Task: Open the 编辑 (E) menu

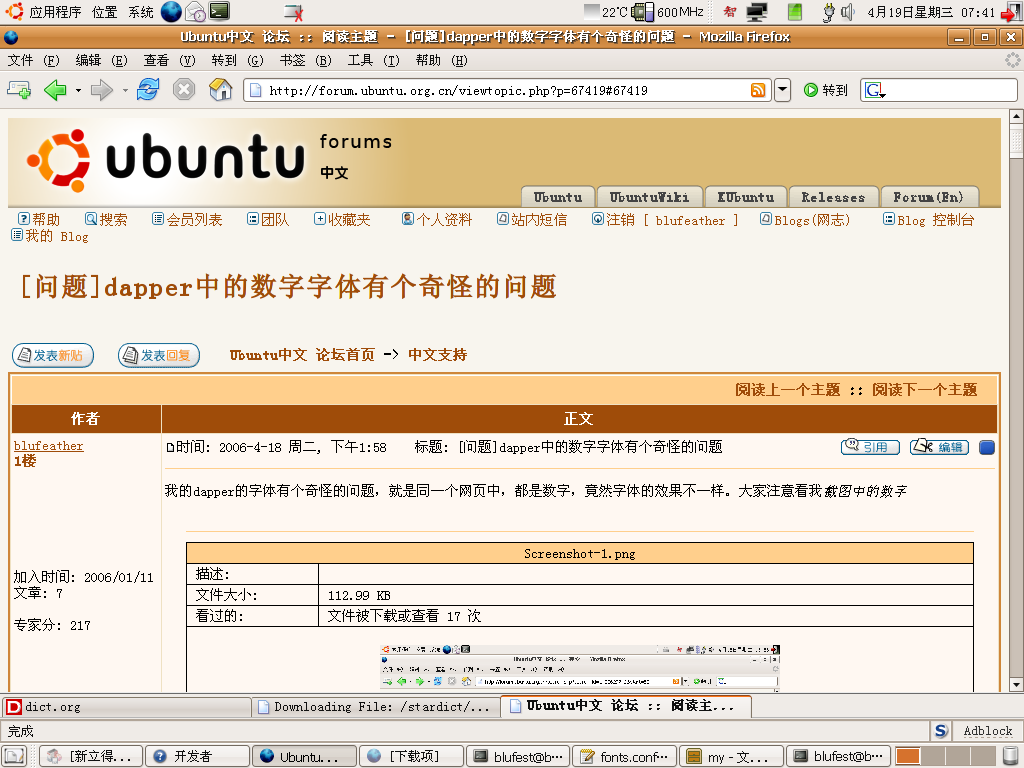Action: [101, 61]
